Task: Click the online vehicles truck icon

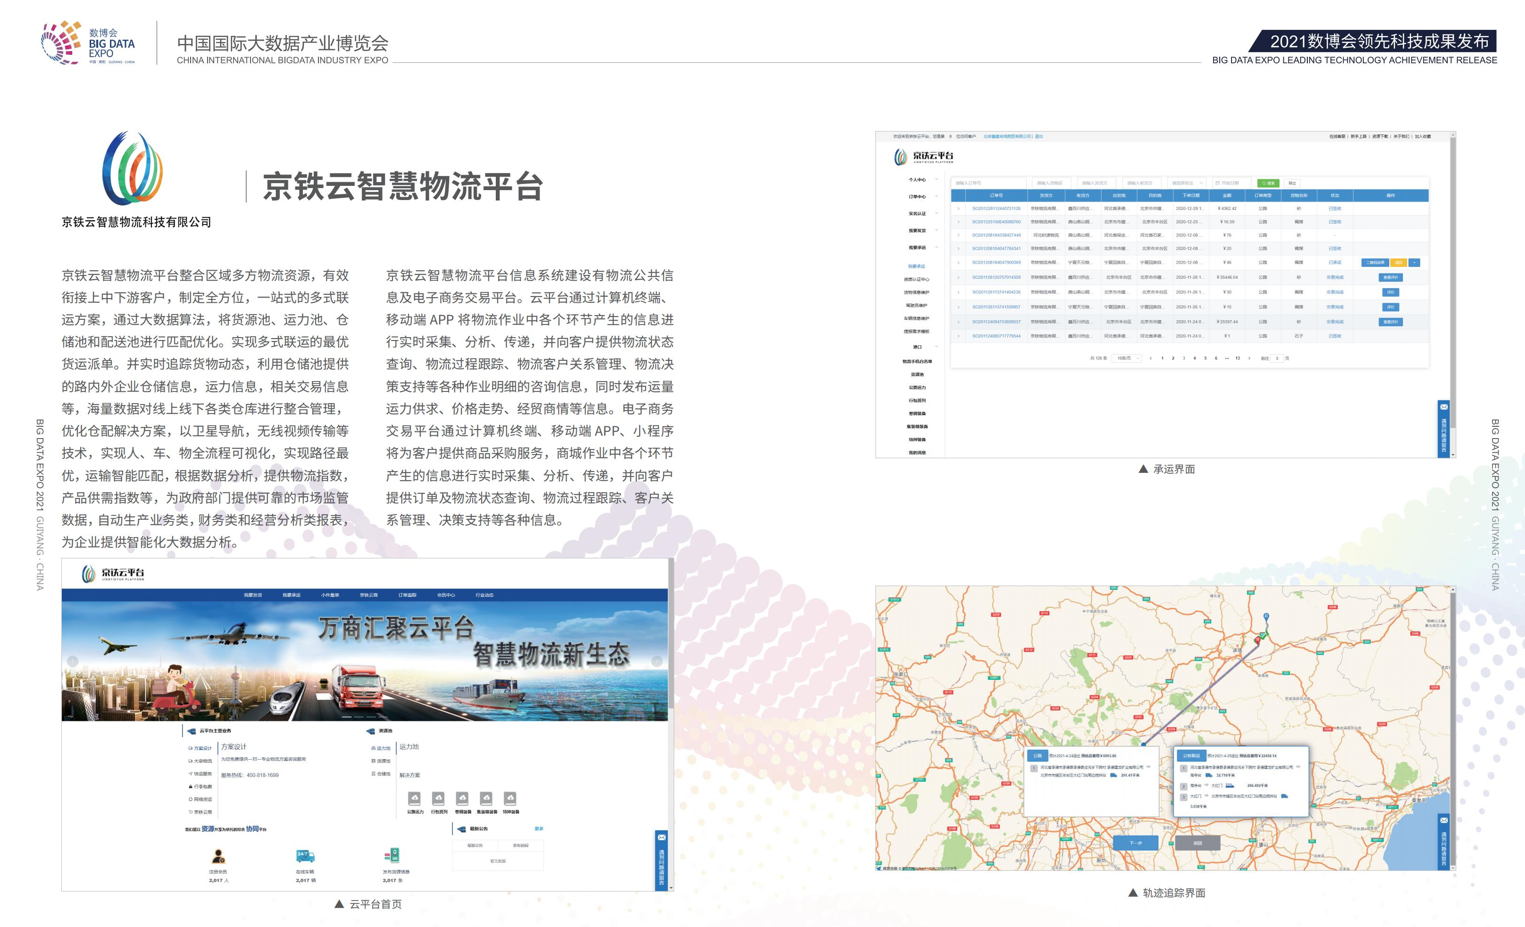Action: coord(305,856)
